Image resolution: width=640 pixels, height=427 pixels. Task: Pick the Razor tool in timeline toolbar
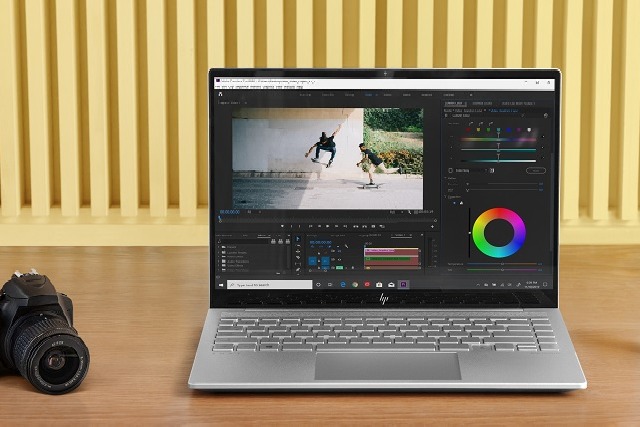[x=297, y=259]
